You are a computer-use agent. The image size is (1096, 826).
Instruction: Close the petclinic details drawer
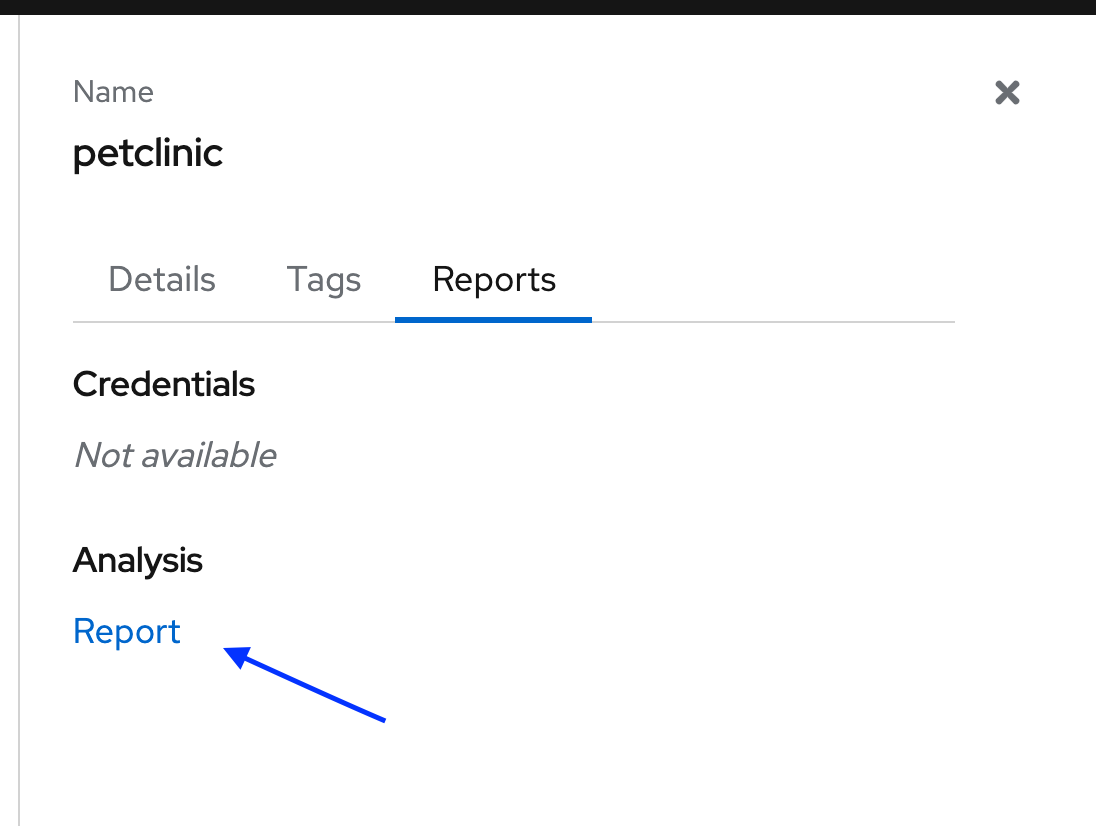coord(1007,93)
